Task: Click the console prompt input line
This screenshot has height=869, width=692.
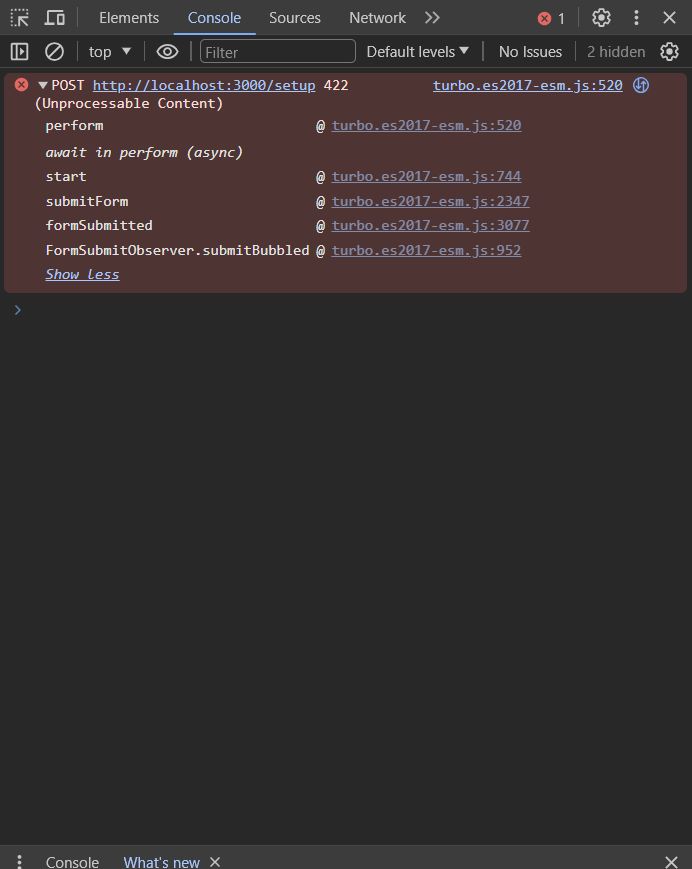Action: [346, 310]
